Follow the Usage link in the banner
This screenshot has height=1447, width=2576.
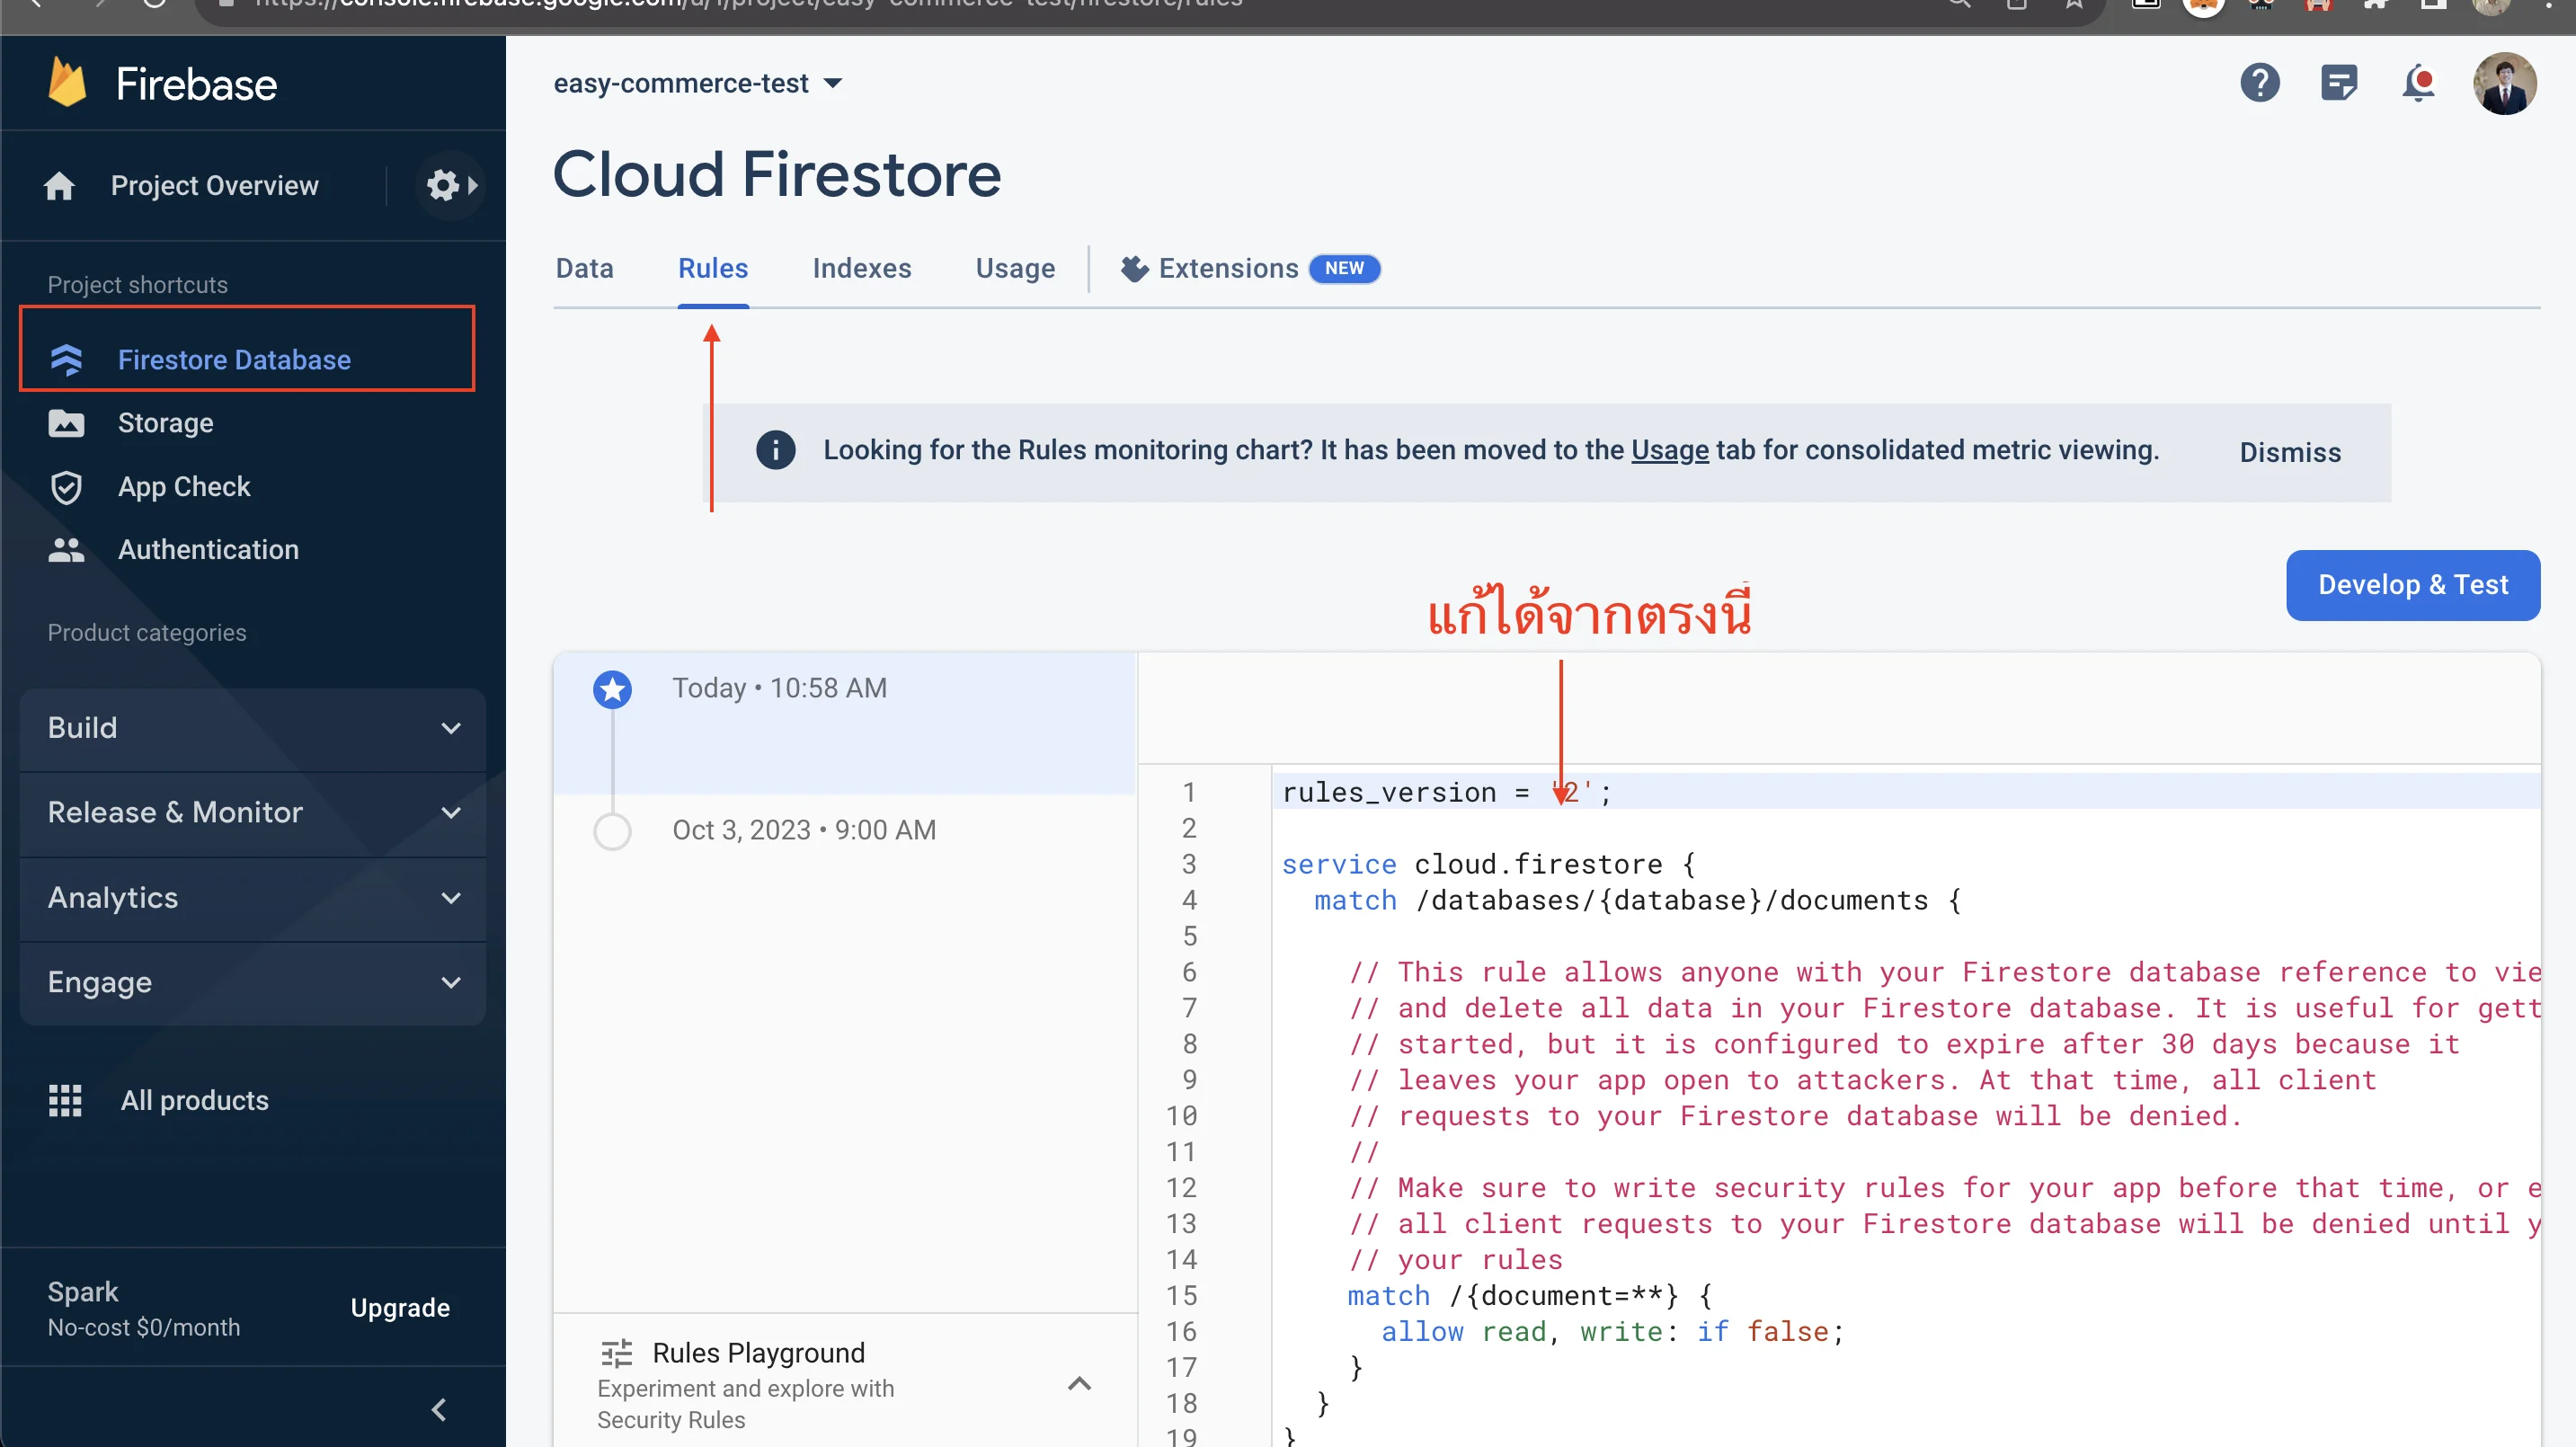pyautogui.click(x=1670, y=450)
